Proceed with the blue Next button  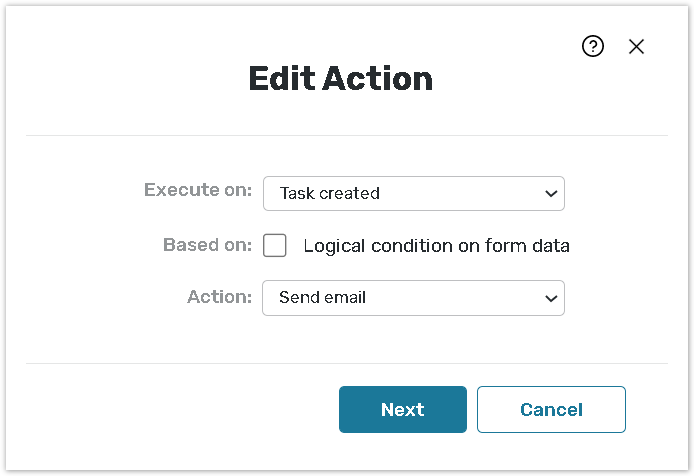coord(402,409)
